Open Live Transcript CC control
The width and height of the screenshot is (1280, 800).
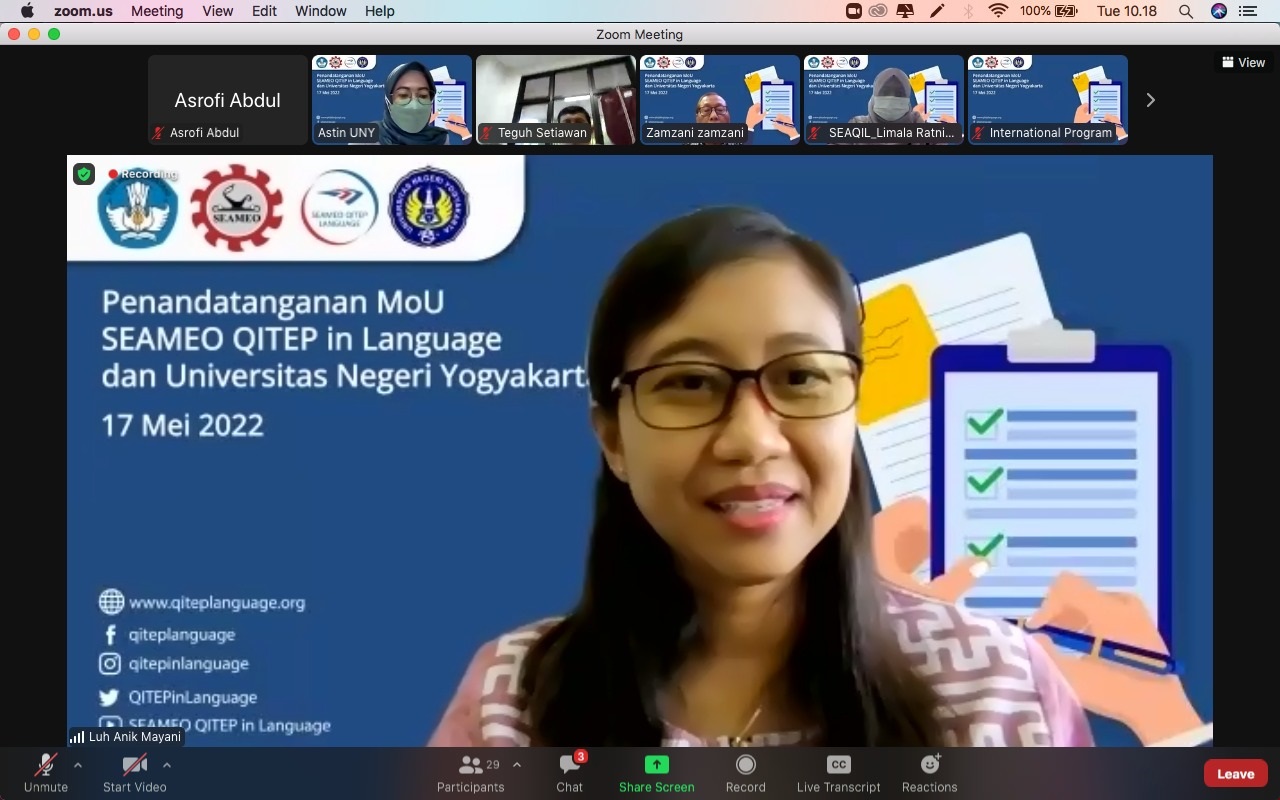tap(838, 773)
